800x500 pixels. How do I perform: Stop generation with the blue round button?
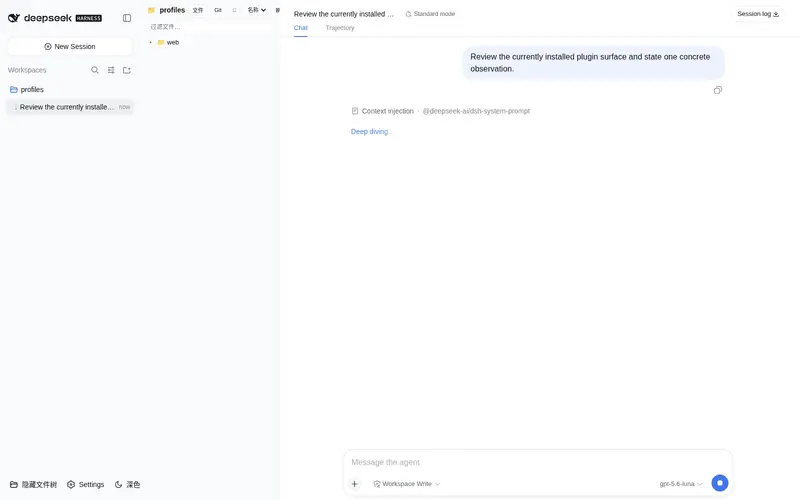point(720,483)
